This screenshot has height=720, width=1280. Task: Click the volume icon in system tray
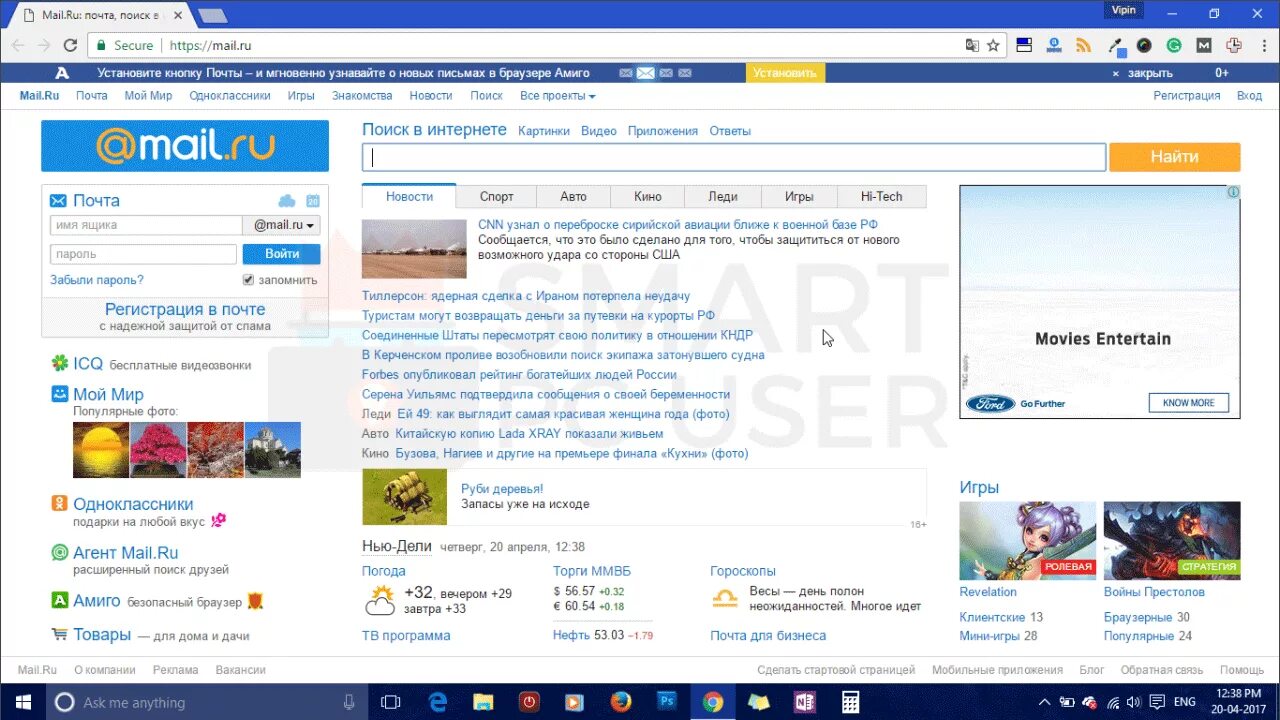click(1133, 702)
